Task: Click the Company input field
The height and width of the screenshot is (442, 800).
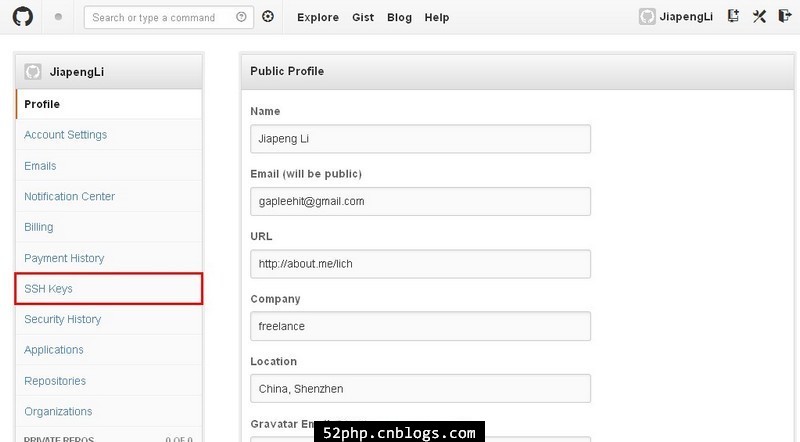Action: [x=420, y=326]
